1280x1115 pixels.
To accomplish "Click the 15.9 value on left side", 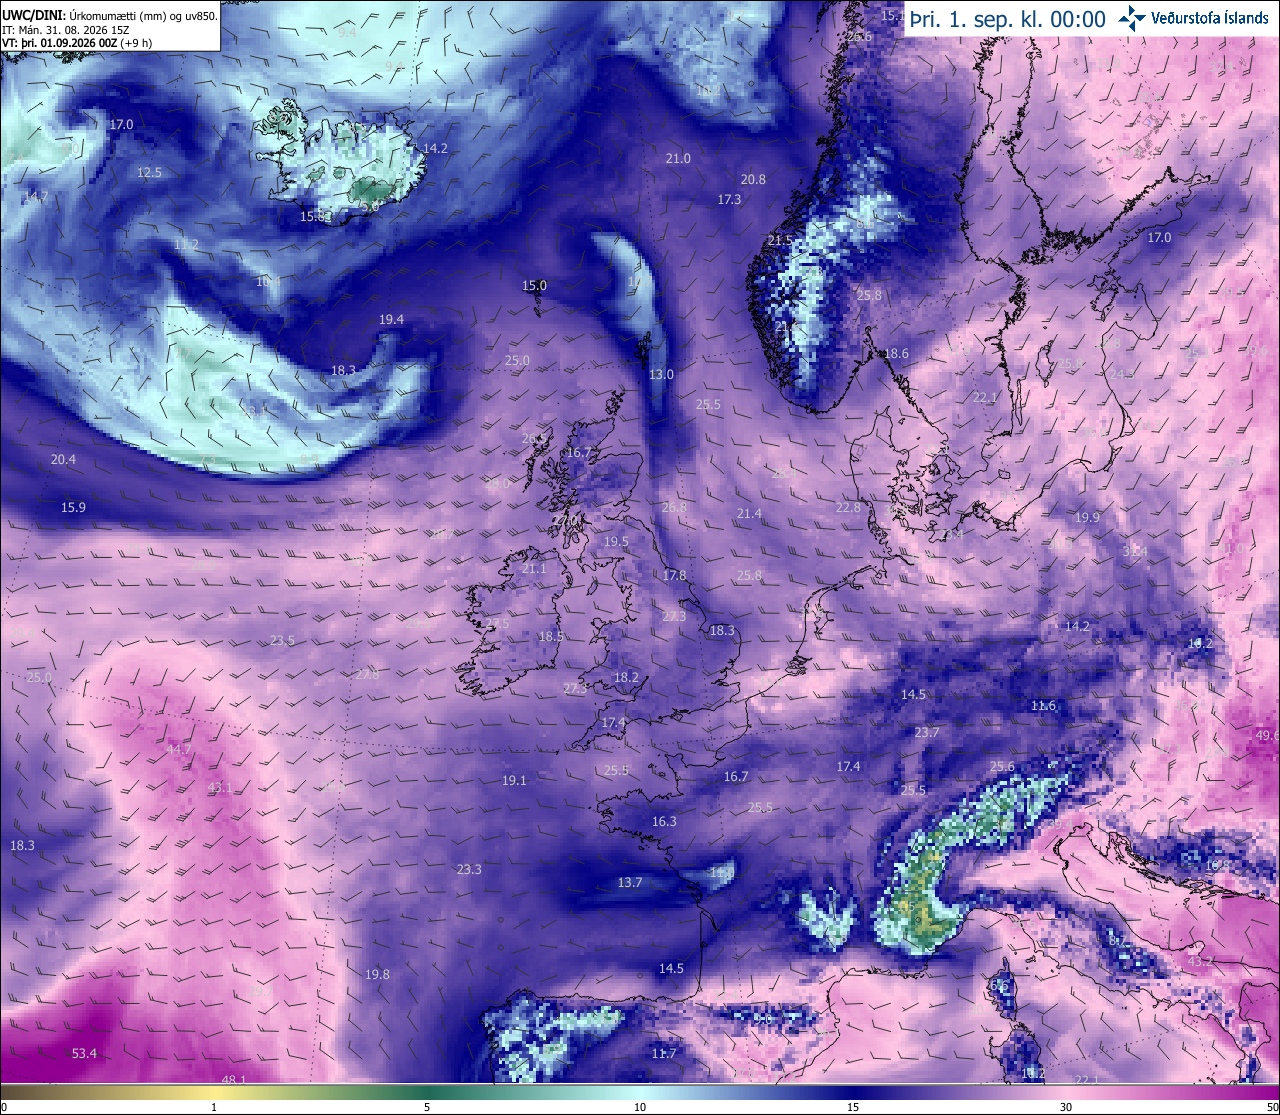I will coord(73,507).
